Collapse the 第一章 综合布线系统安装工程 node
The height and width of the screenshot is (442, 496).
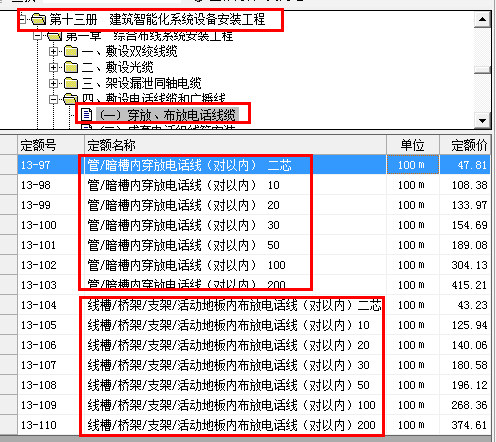(x=37, y=36)
